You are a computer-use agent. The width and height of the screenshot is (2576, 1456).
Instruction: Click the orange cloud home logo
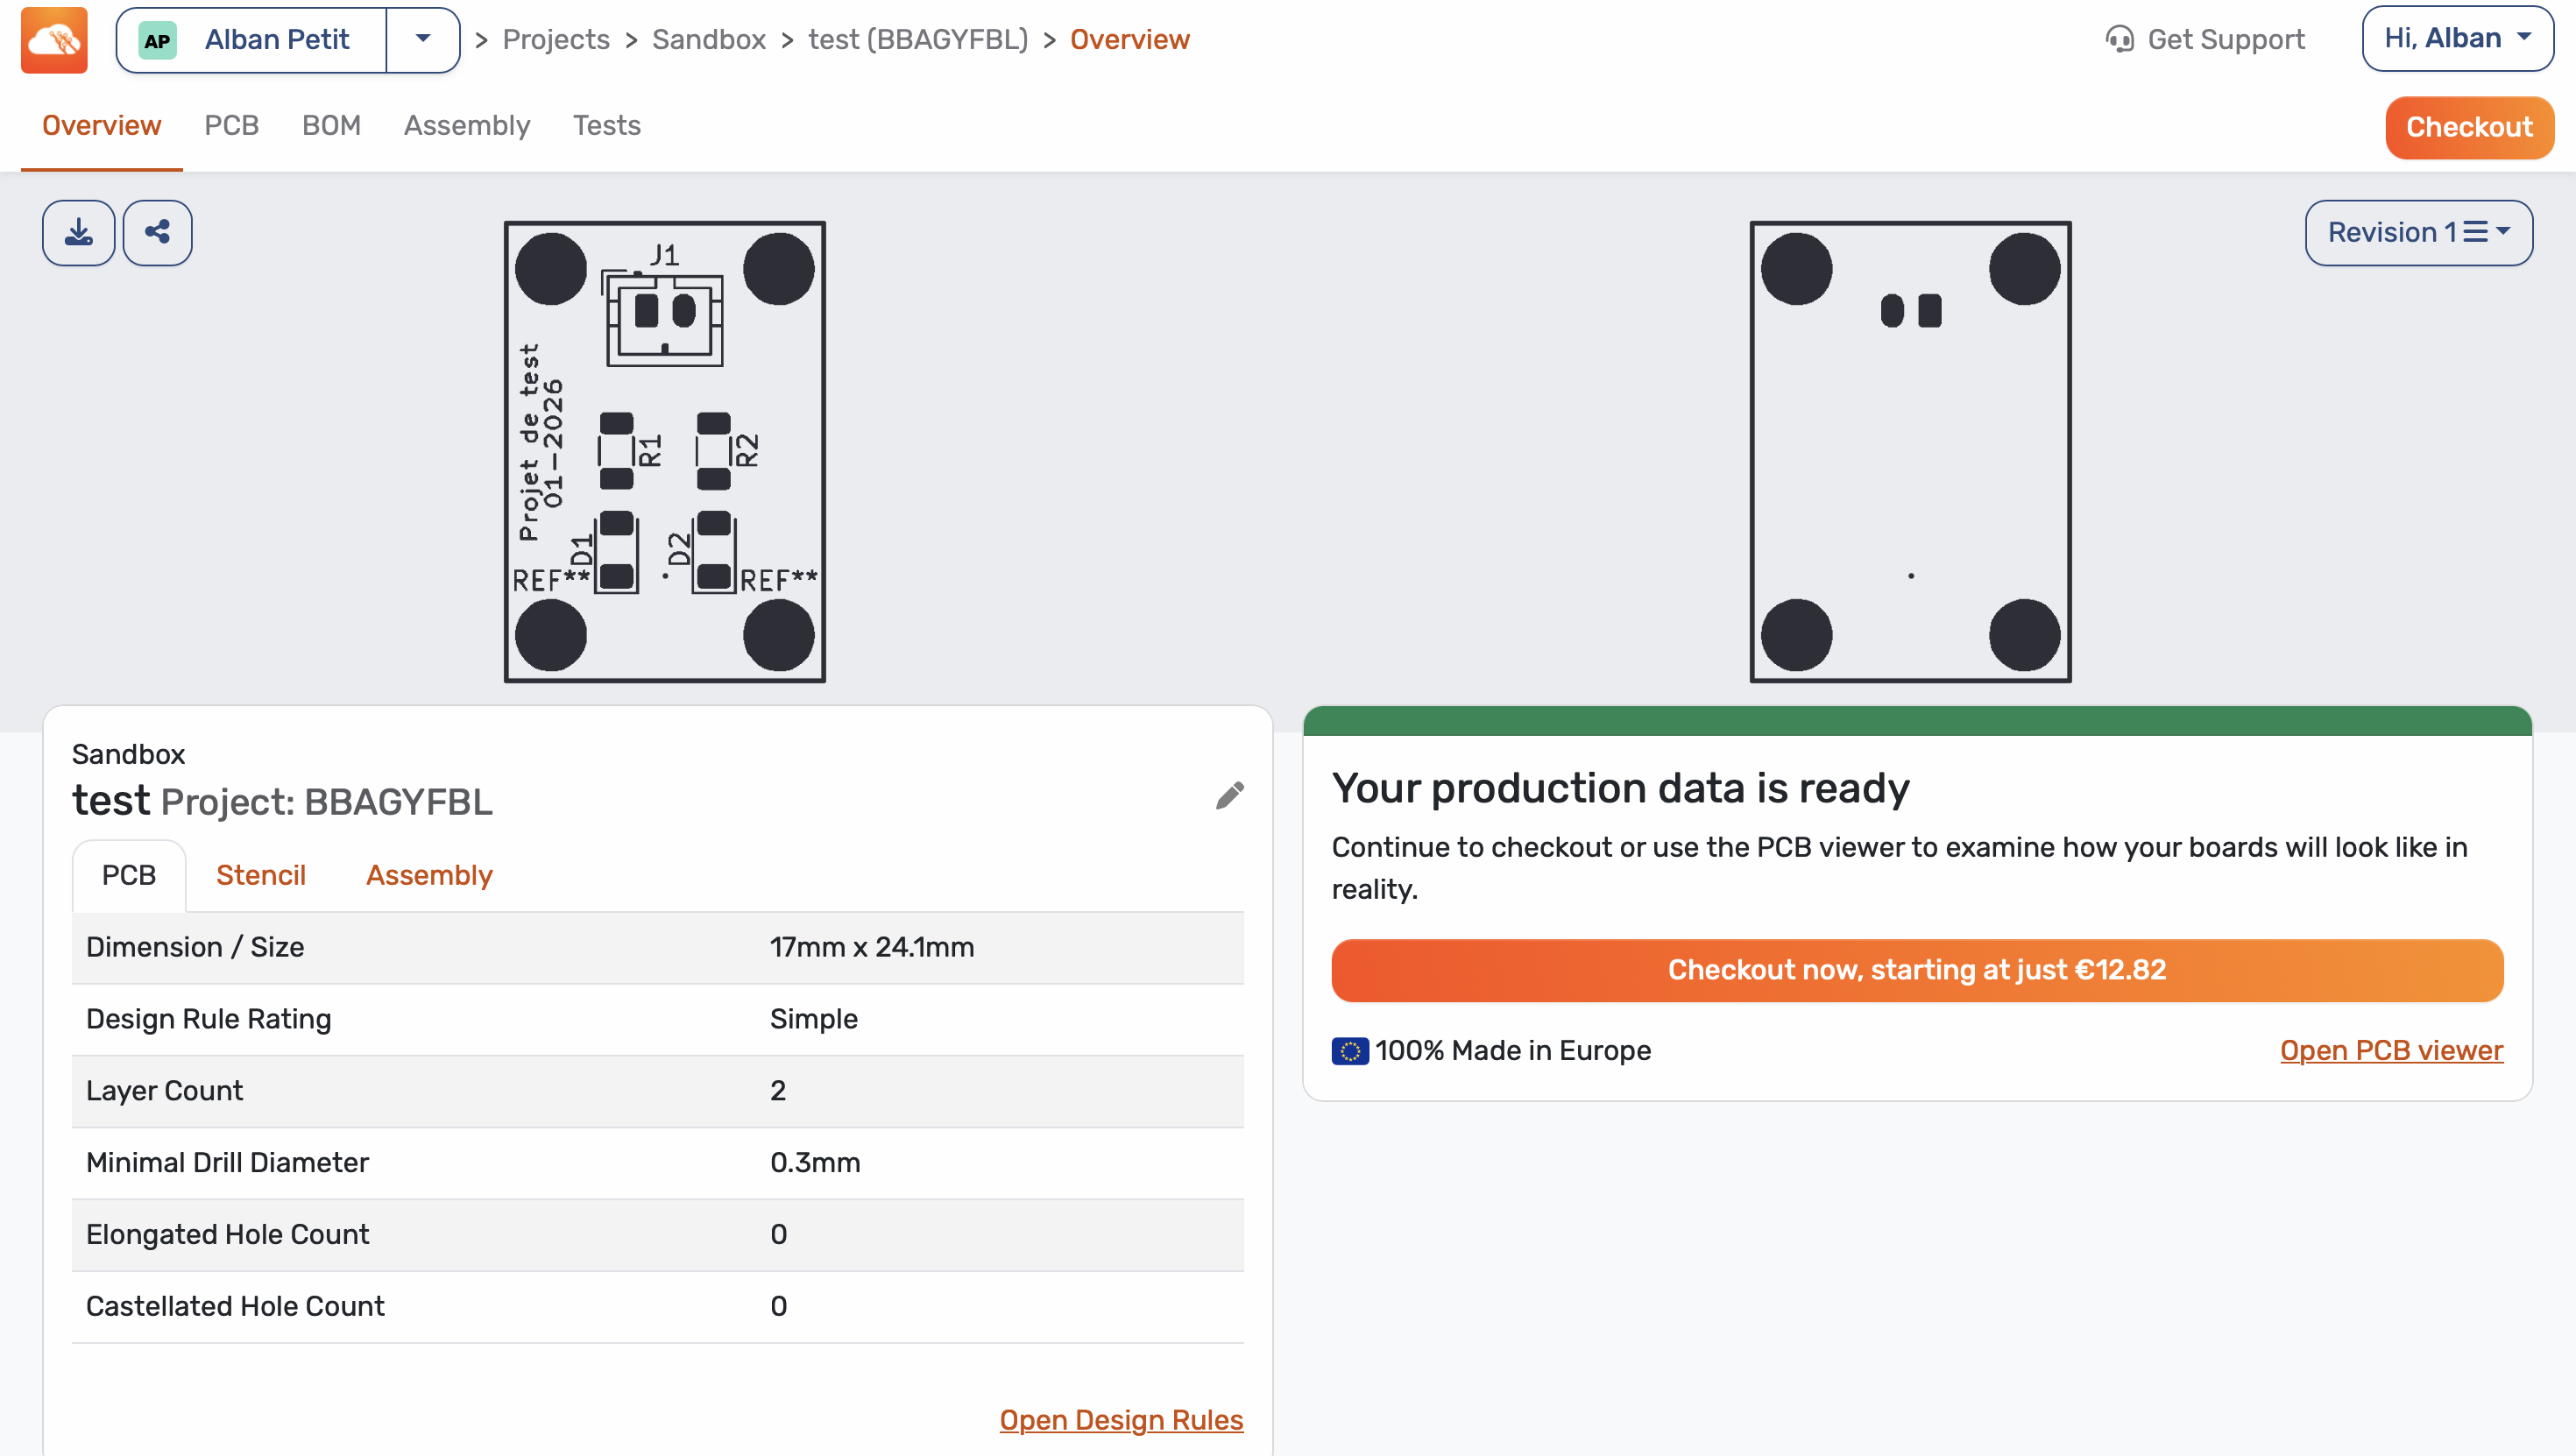[x=54, y=40]
